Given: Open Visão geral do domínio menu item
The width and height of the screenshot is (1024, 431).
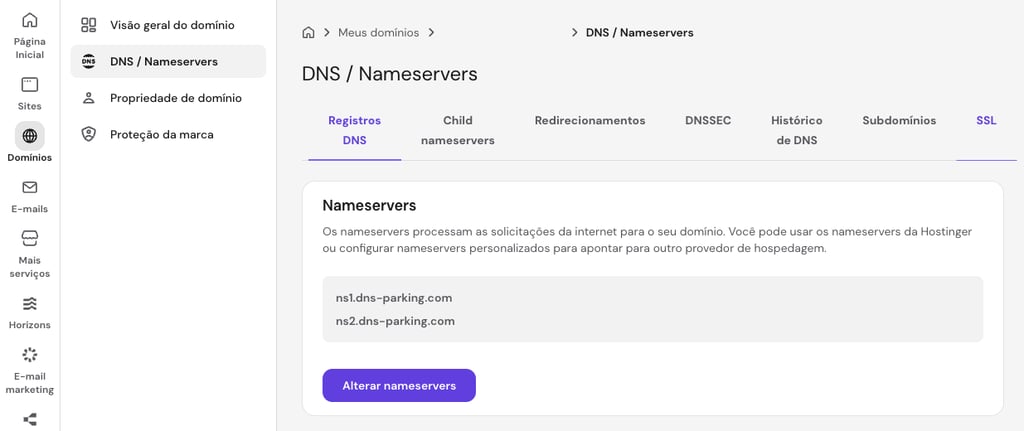Looking at the screenshot, I should coord(168,25).
